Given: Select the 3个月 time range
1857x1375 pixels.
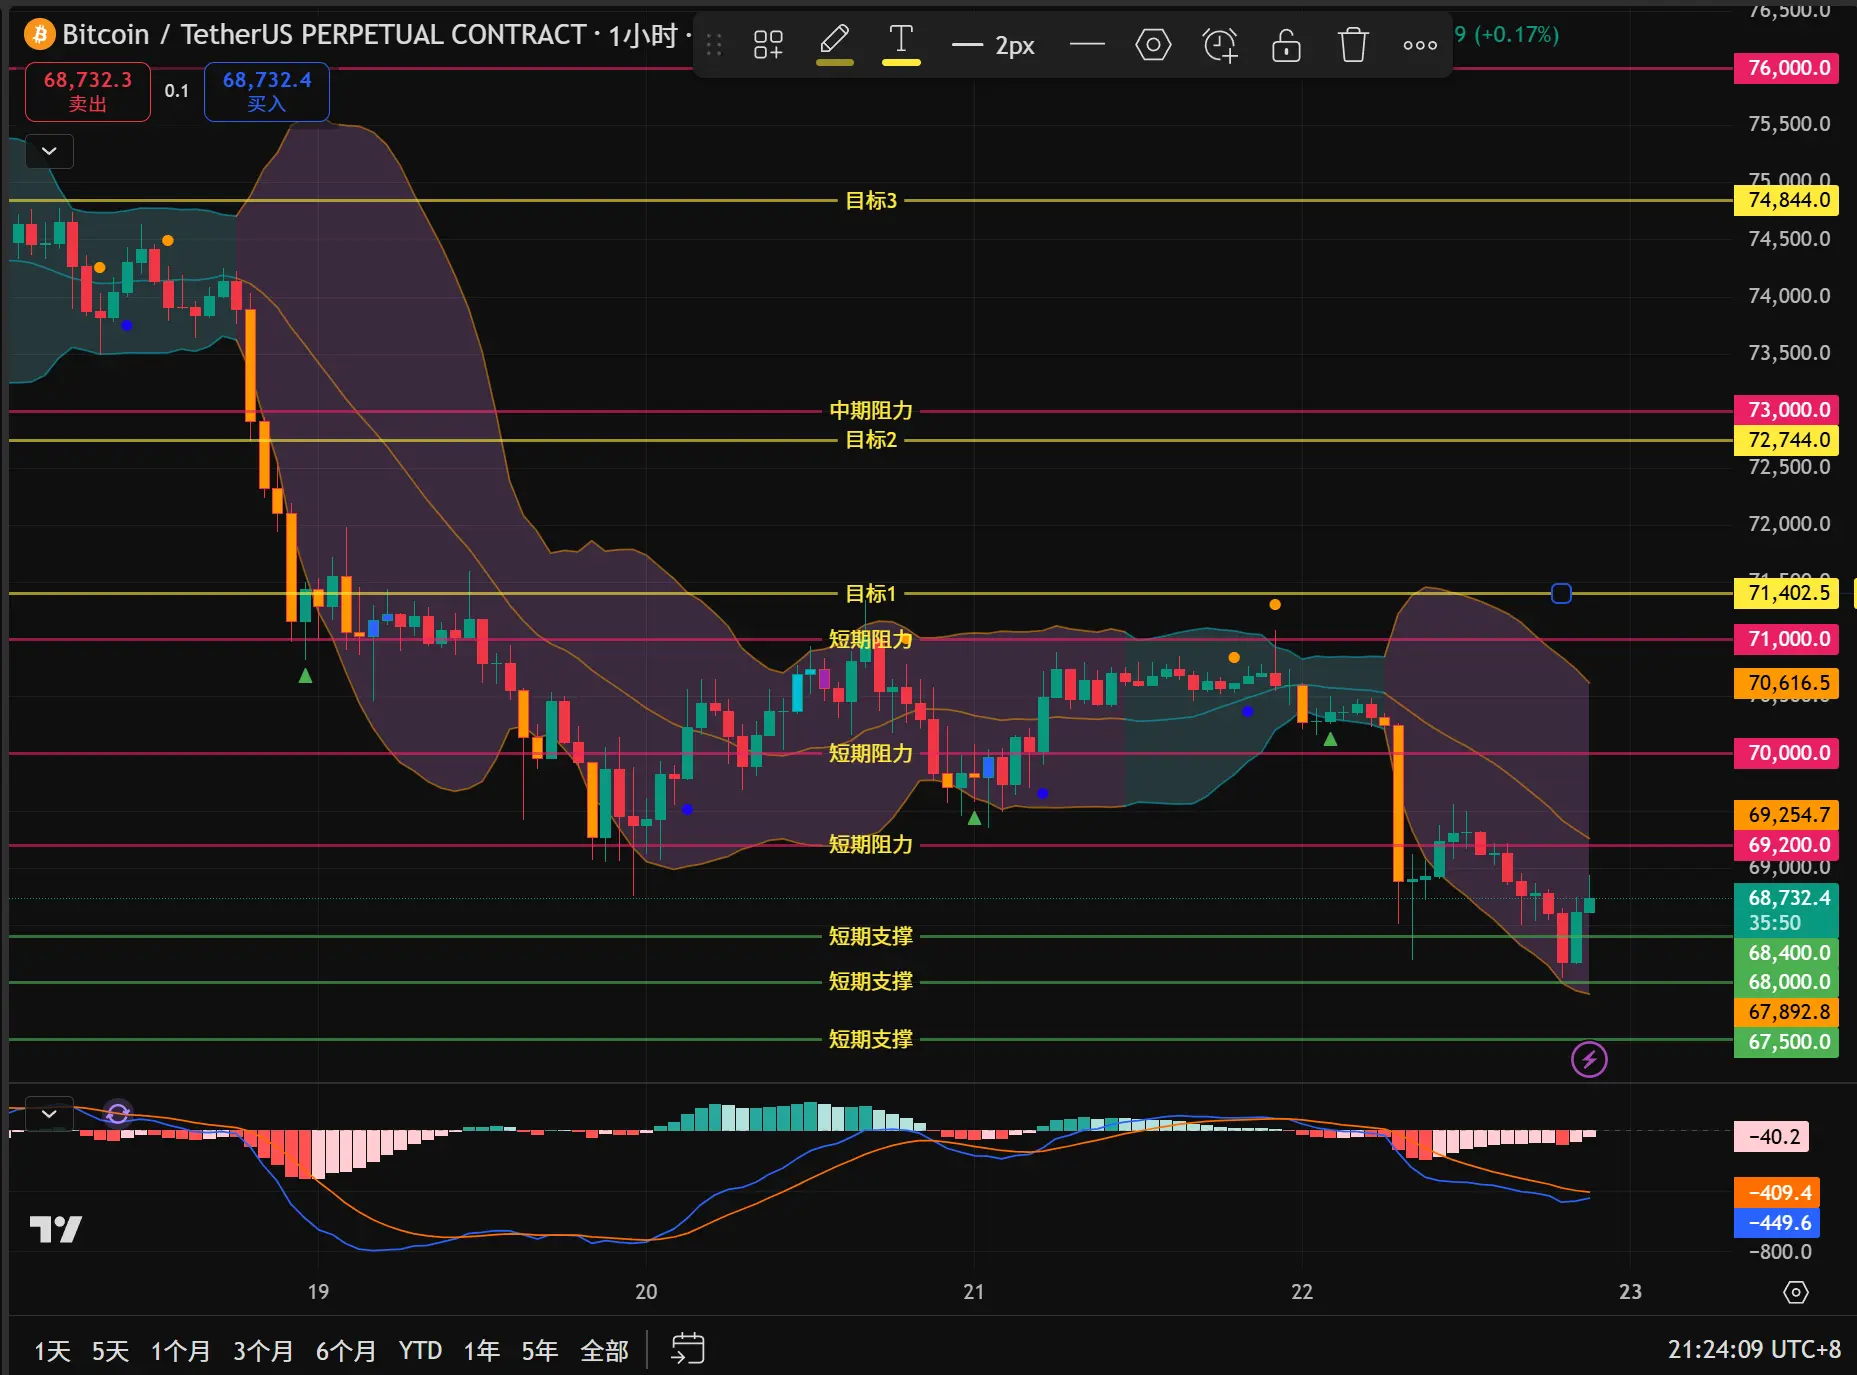Looking at the screenshot, I should pos(263,1351).
